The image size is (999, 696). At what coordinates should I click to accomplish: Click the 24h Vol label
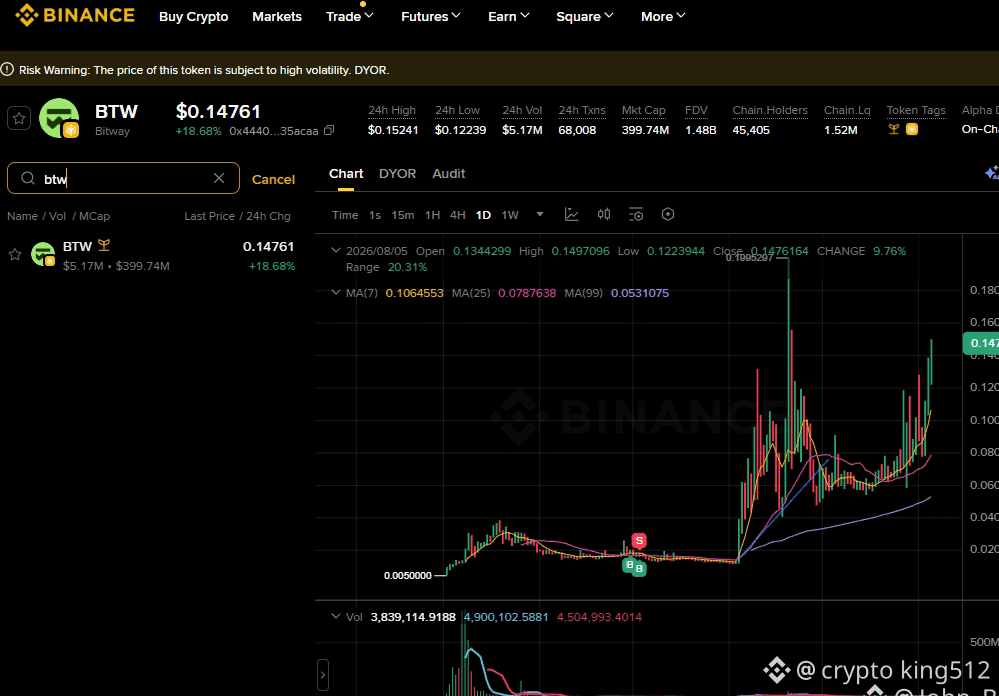point(522,110)
